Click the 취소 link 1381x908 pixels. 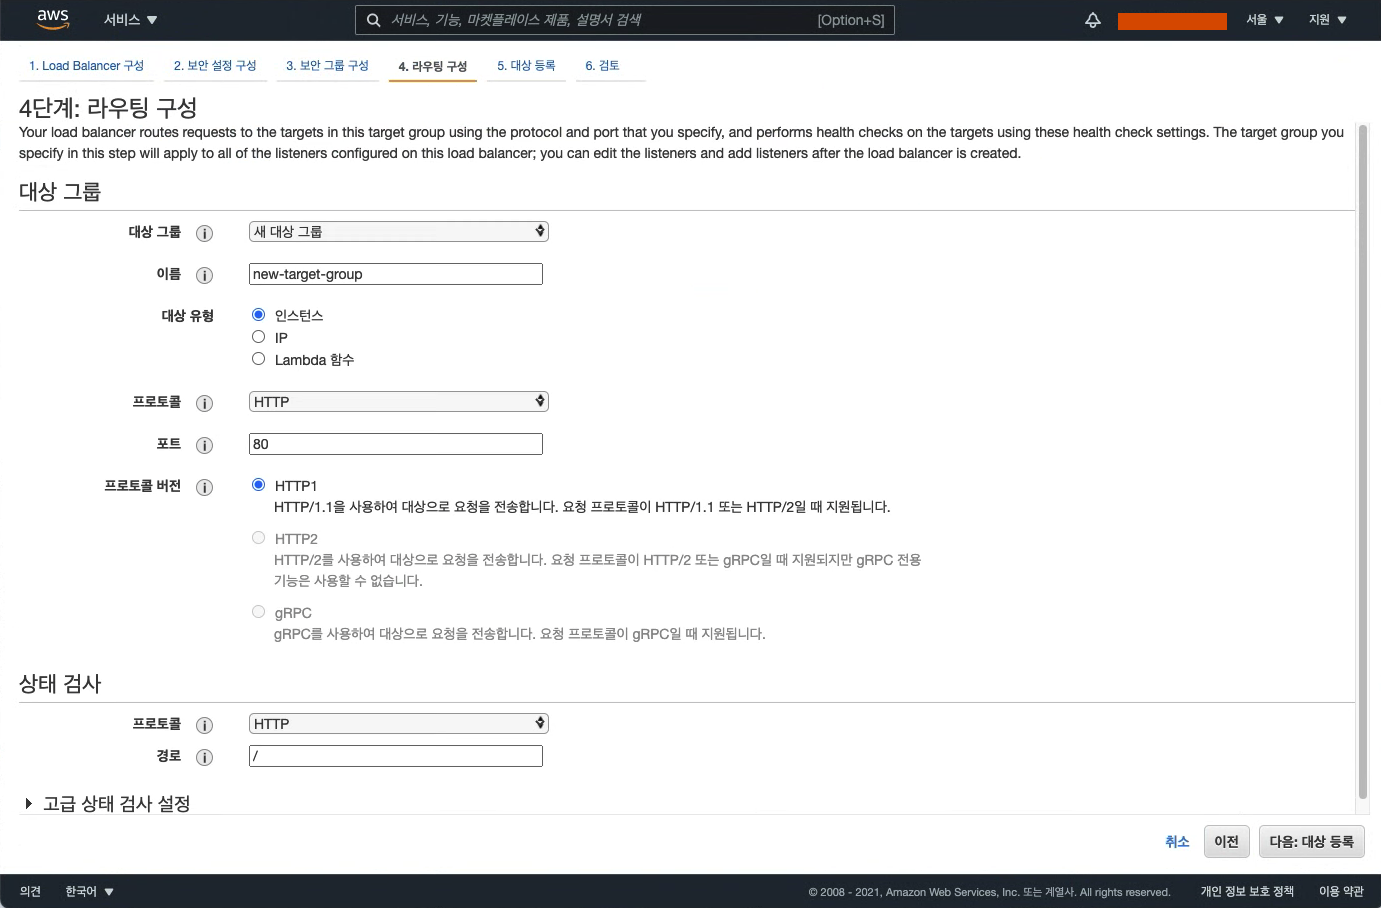click(1177, 842)
